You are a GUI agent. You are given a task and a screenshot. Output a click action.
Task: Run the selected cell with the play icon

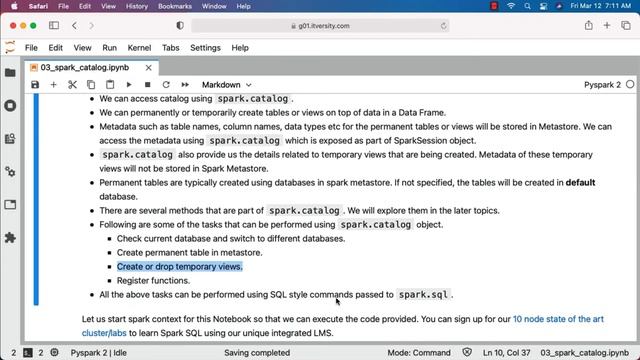pos(129,85)
